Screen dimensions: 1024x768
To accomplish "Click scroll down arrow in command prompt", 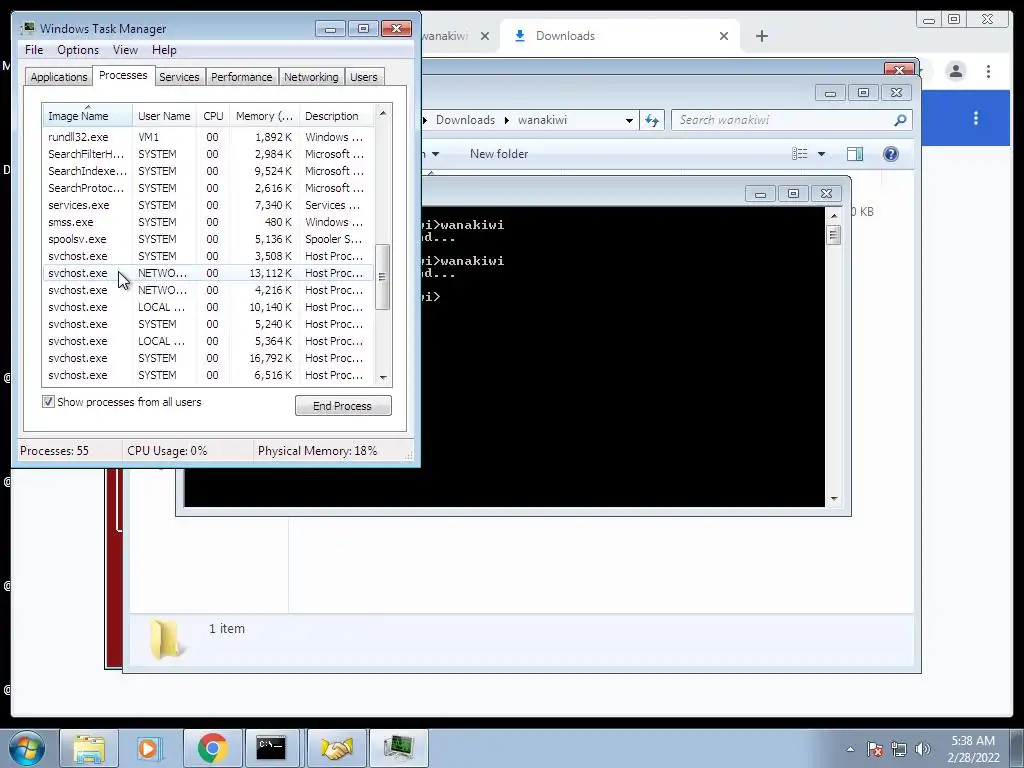I will [834, 499].
